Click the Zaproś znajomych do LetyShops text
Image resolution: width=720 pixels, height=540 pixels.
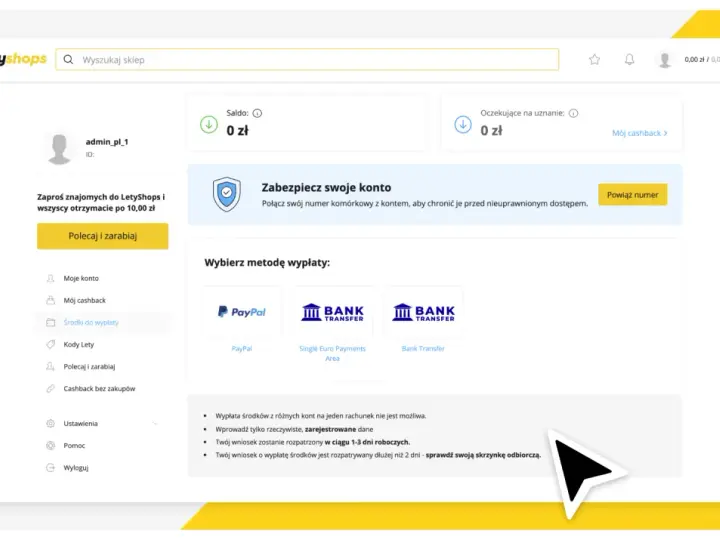(x=101, y=202)
